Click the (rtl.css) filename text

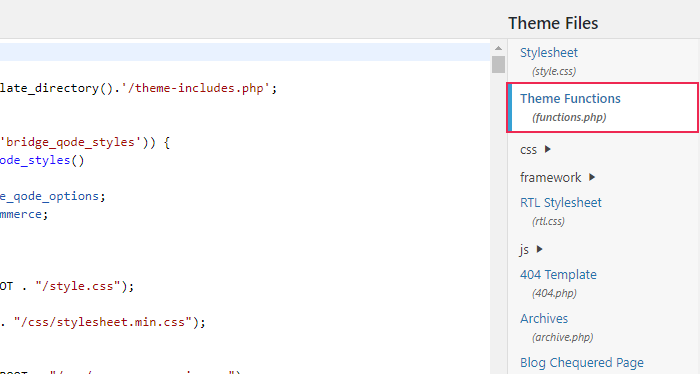point(548,221)
